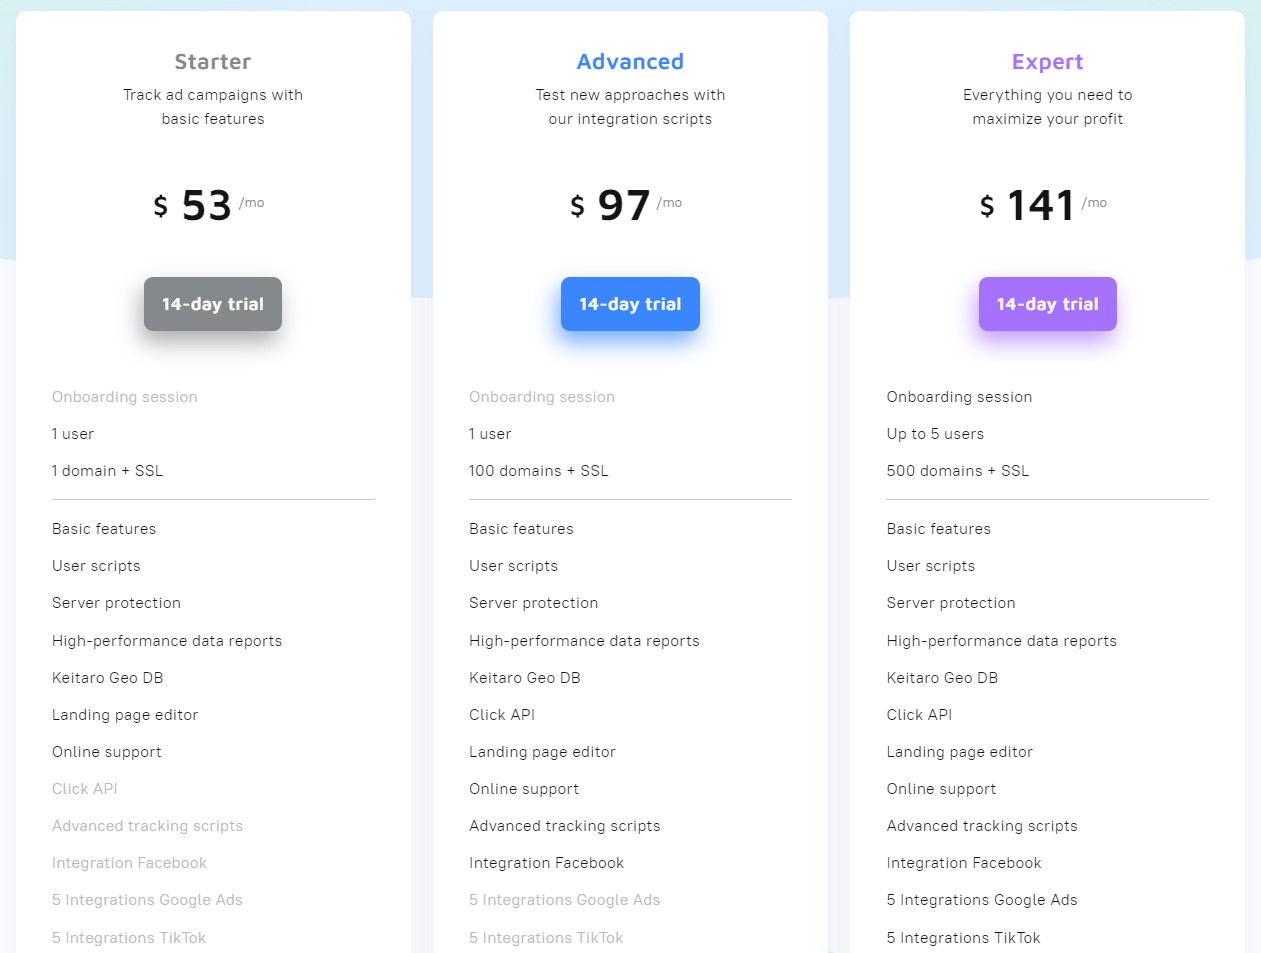The image size is (1261, 953).
Task: Click '5 Integrations Google Ads' in Expert
Action: (982, 900)
